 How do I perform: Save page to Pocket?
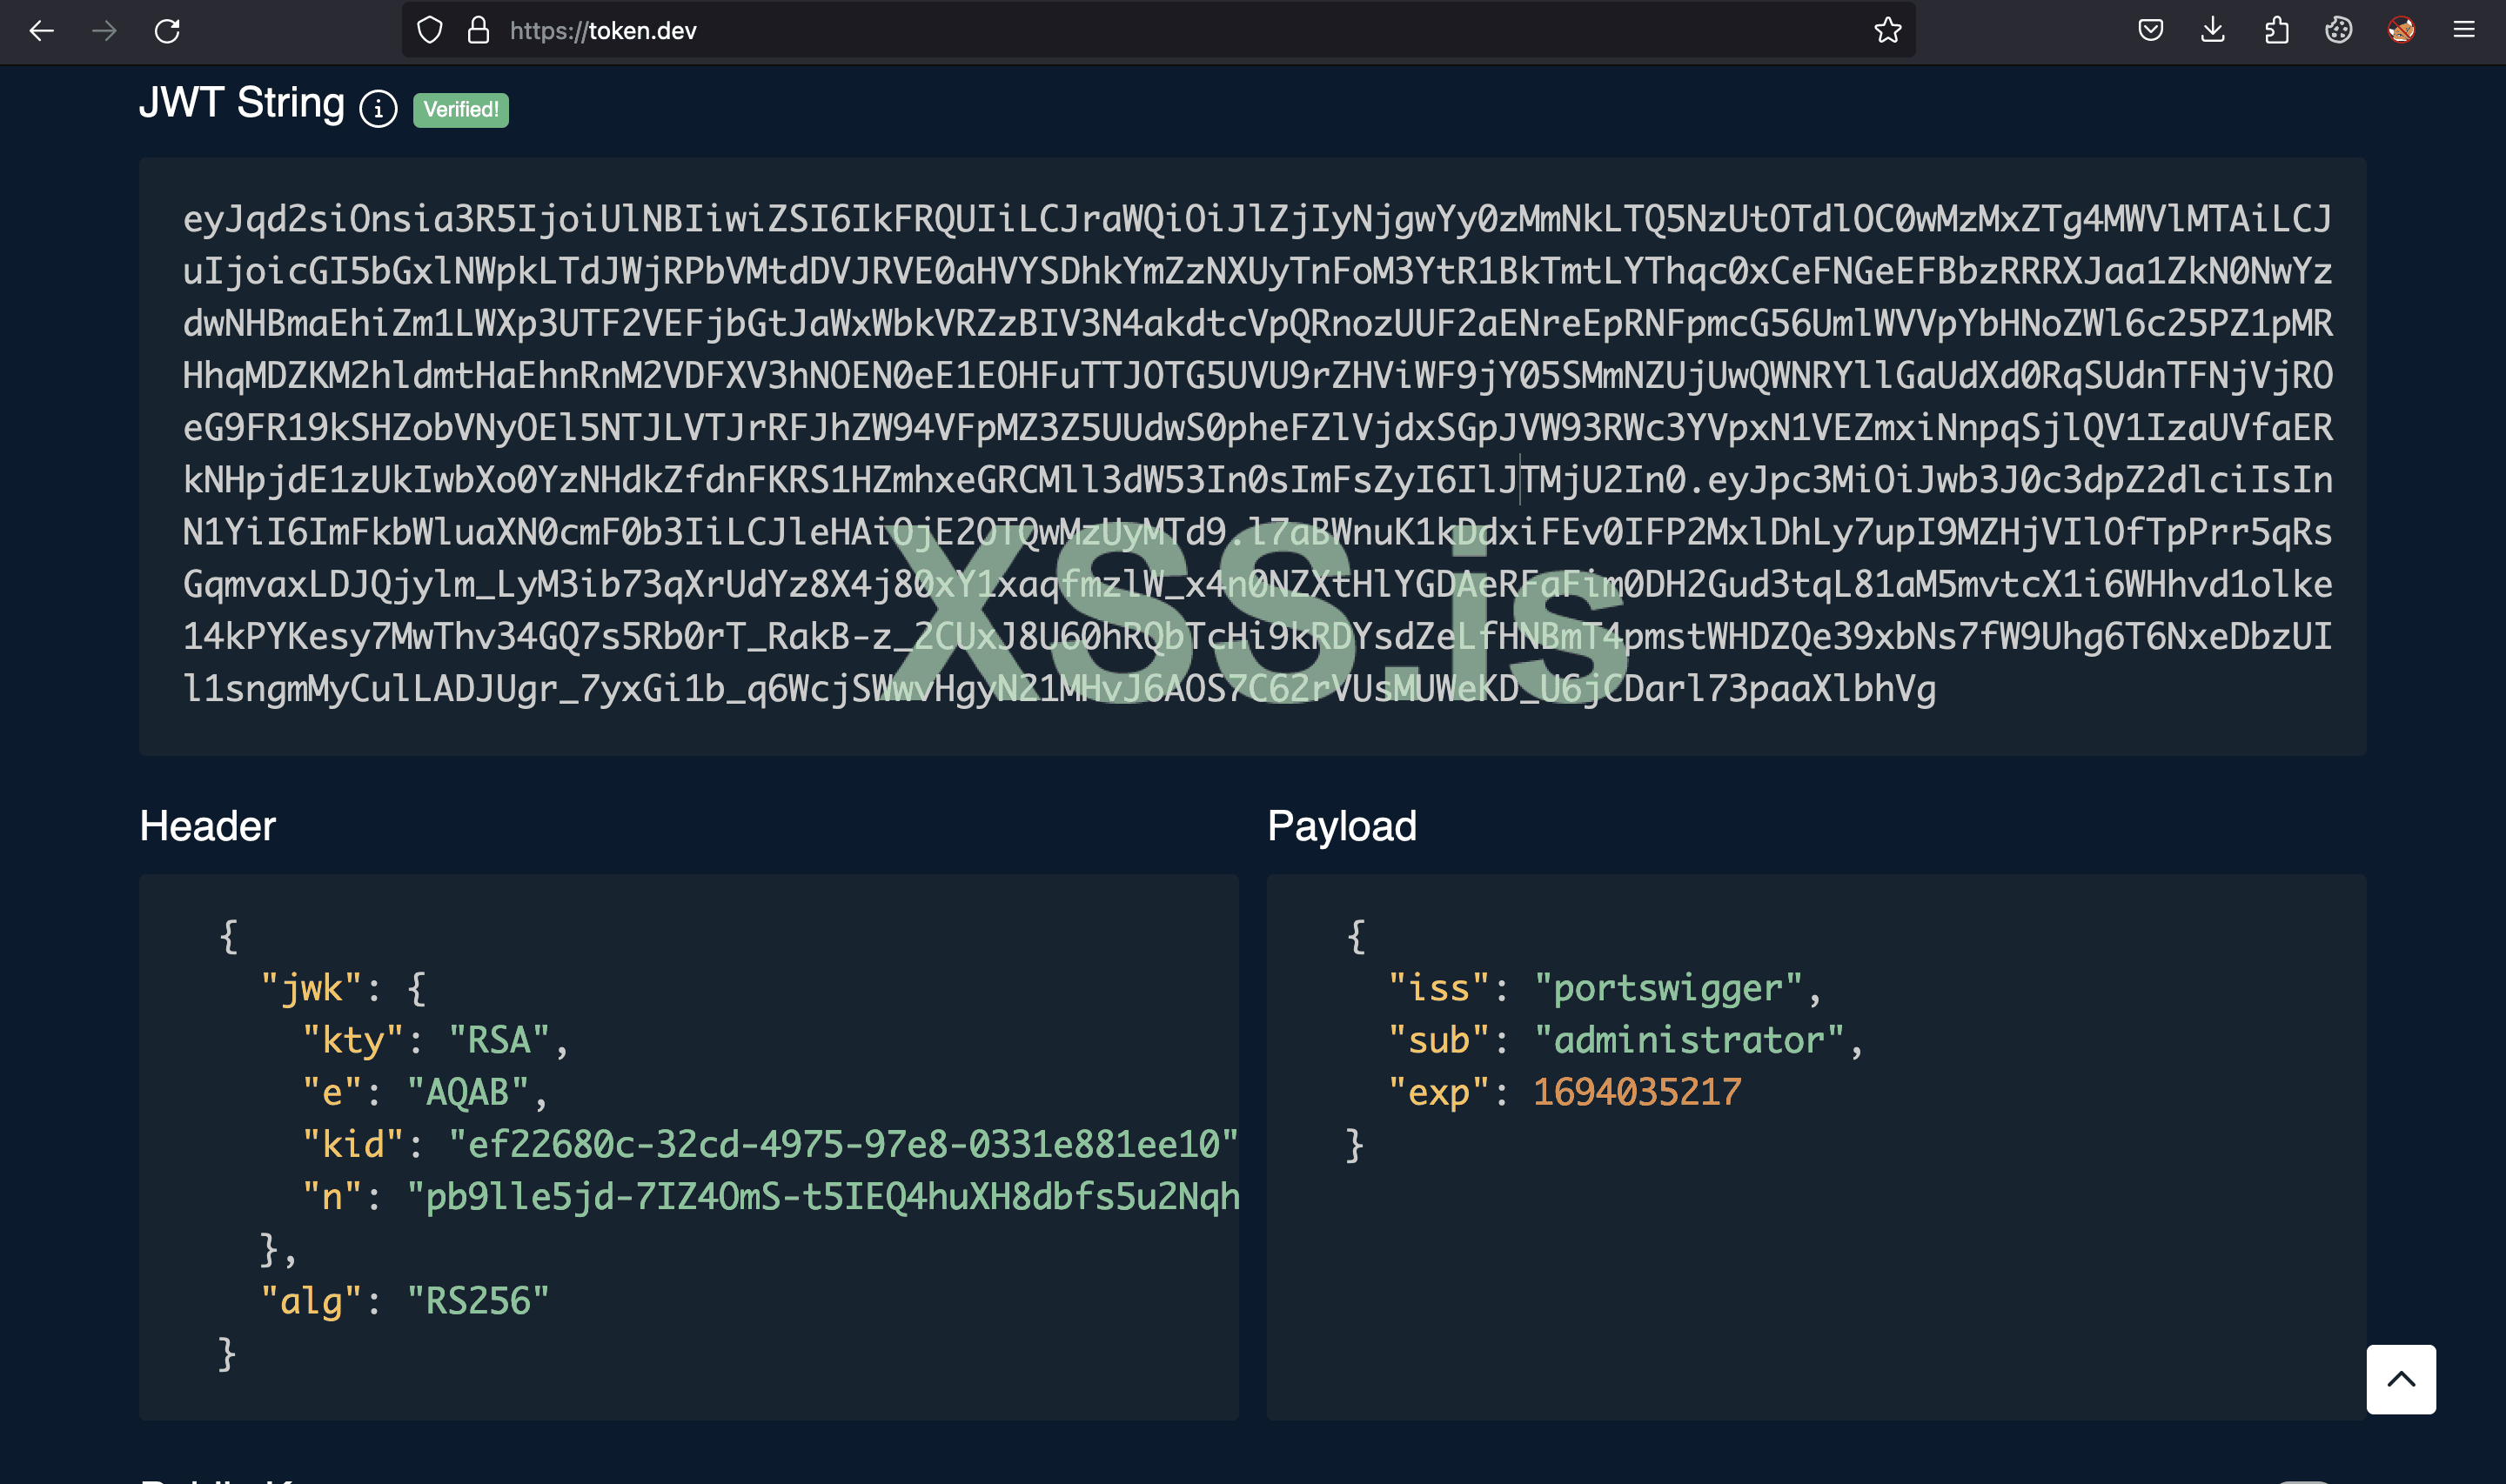pos(2150,31)
